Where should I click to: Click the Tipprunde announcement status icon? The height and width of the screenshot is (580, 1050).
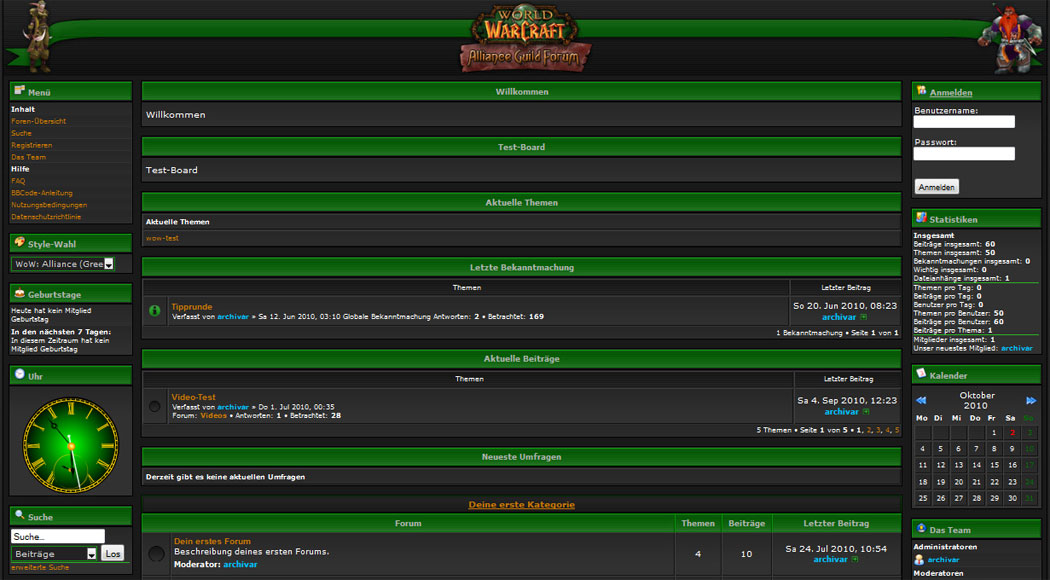tap(155, 311)
